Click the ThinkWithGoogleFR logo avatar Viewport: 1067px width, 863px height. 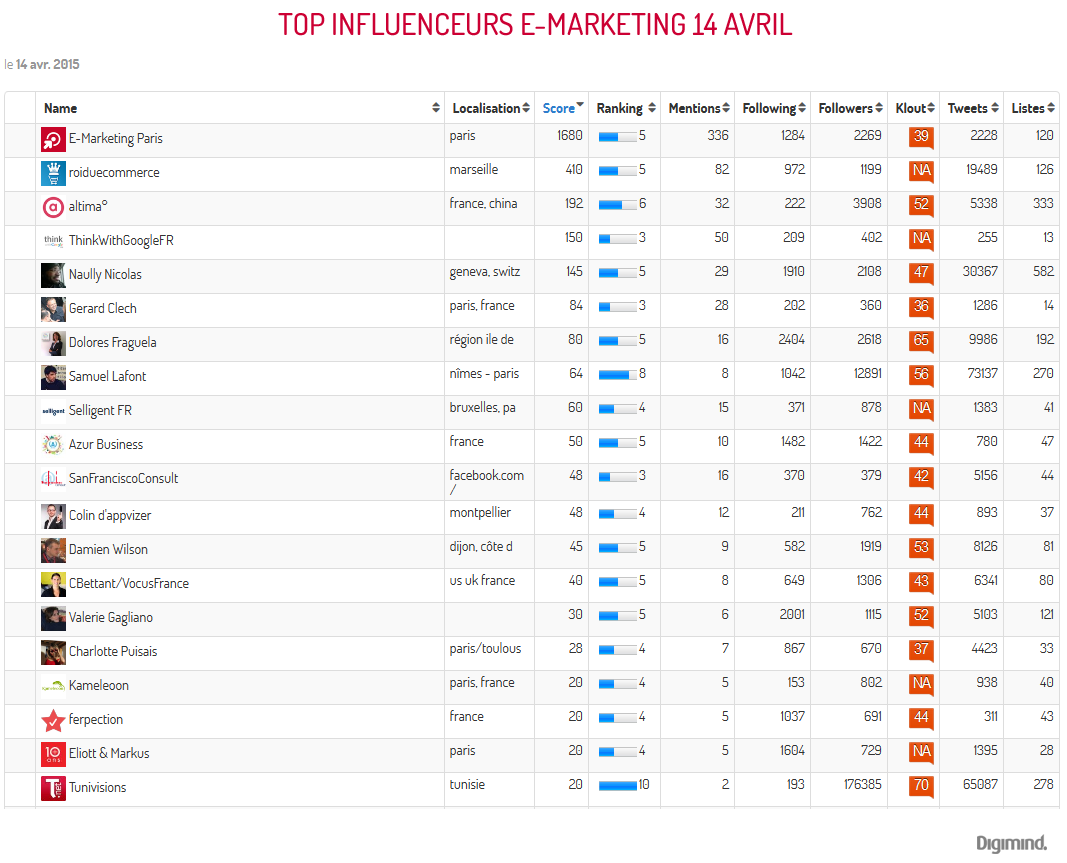53,241
